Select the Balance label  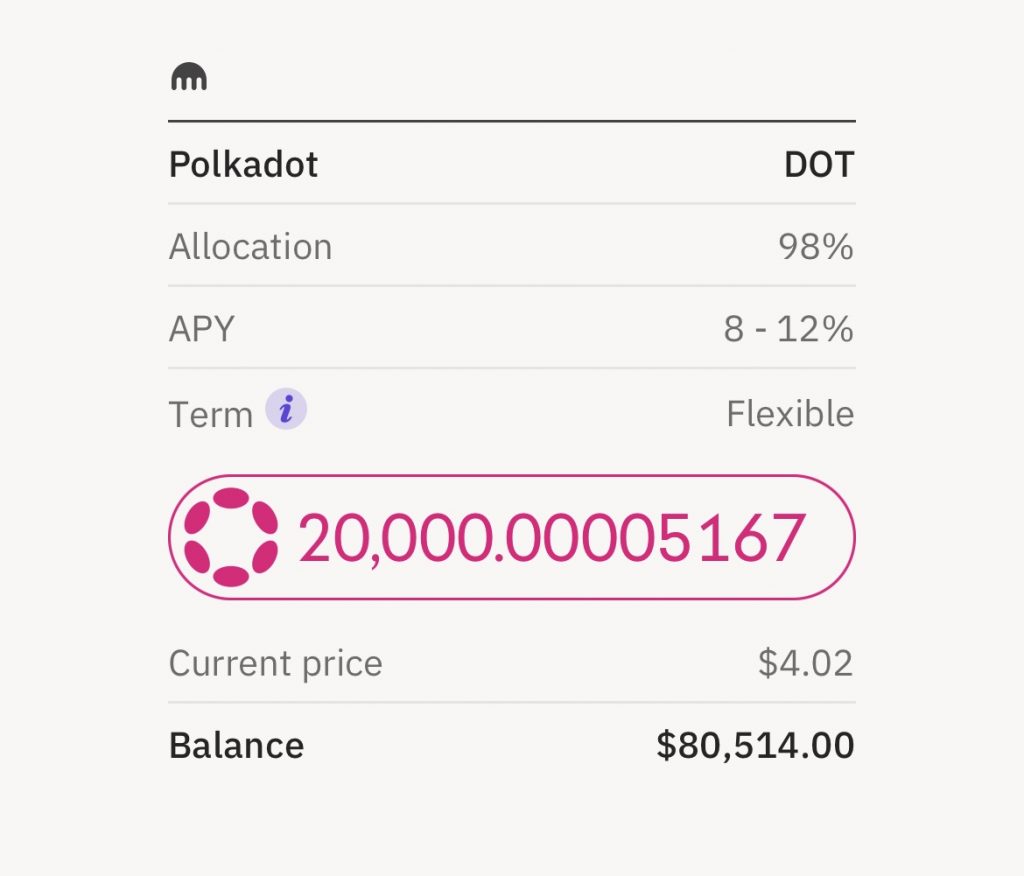pos(236,745)
